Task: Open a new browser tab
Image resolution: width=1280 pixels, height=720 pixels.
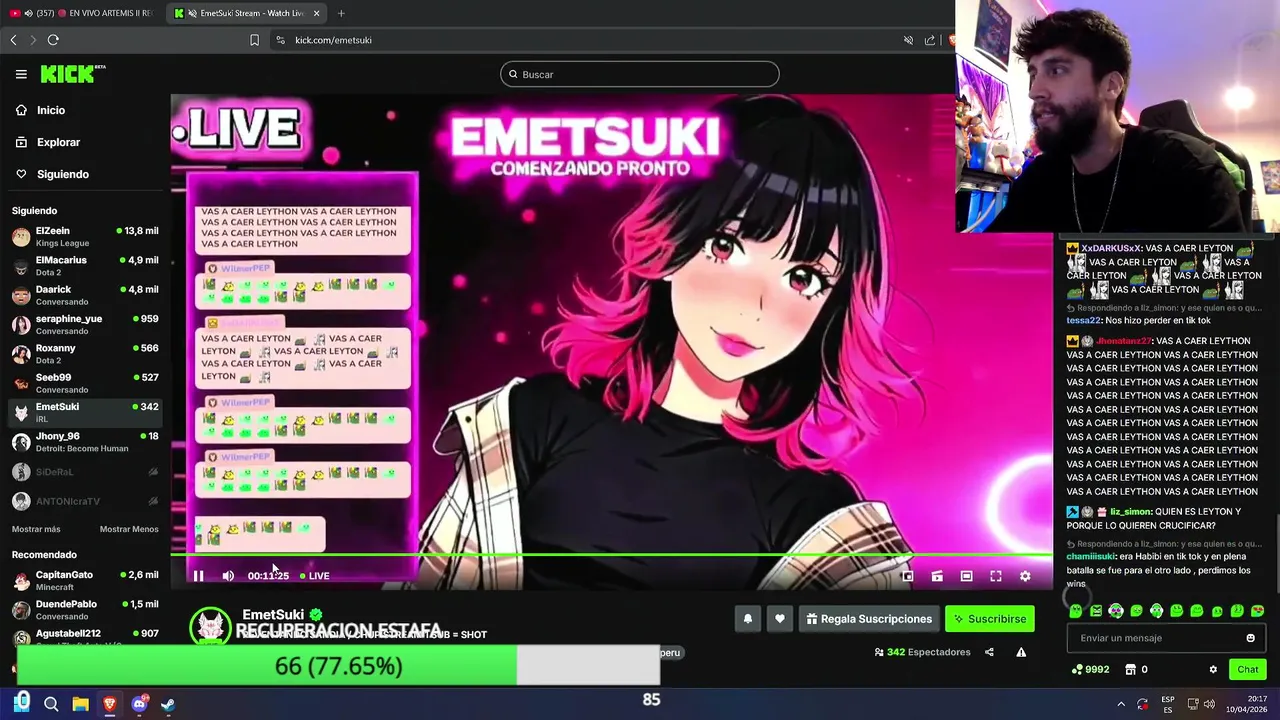Action: tap(341, 13)
